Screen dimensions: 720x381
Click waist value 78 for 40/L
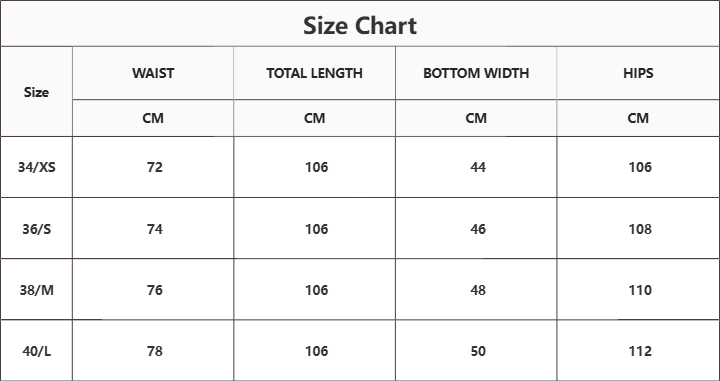155,351
